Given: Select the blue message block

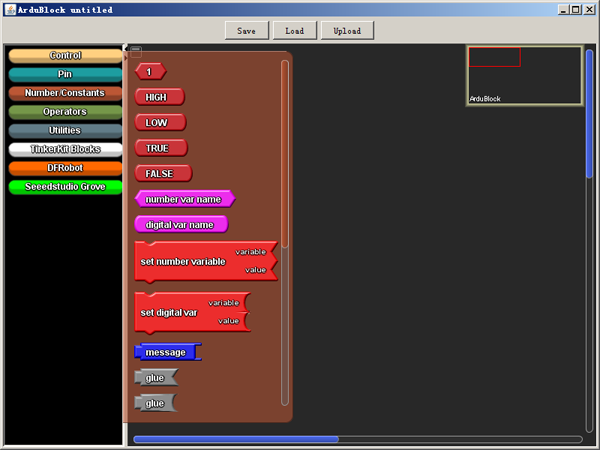Looking at the screenshot, I should point(168,352).
